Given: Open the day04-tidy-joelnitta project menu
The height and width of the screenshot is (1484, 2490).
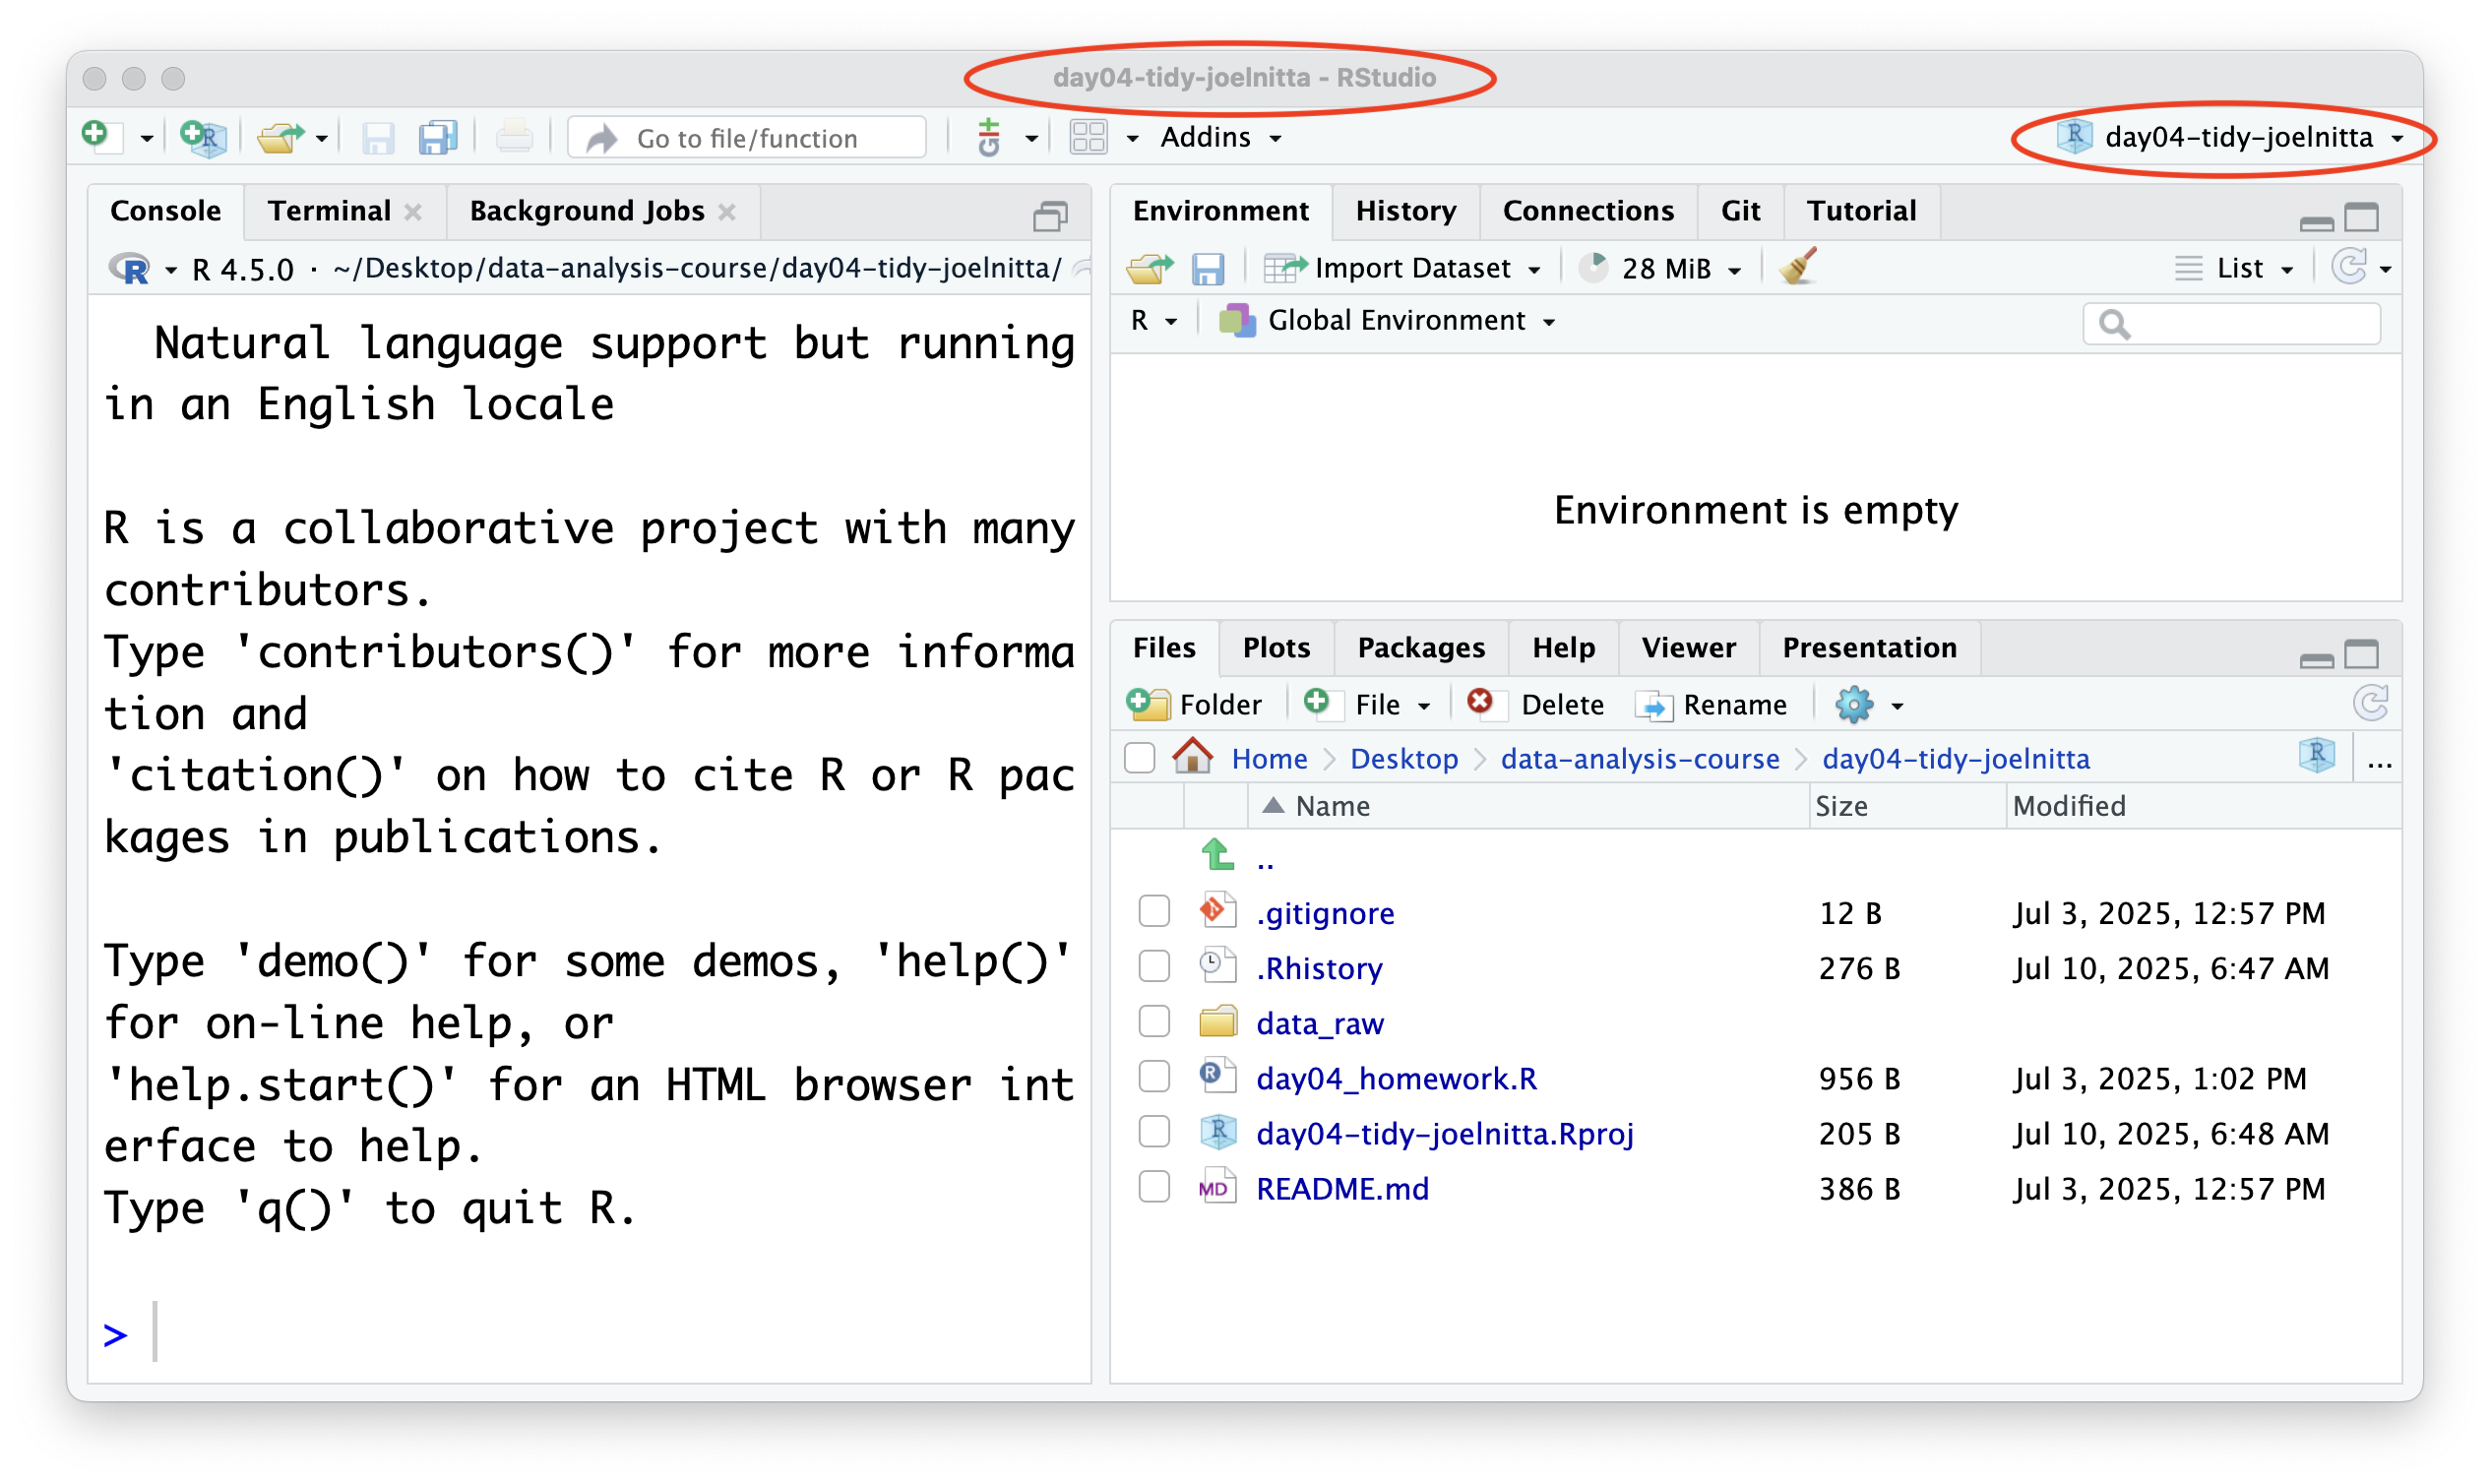Looking at the screenshot, I should [x=2230, y=137].
